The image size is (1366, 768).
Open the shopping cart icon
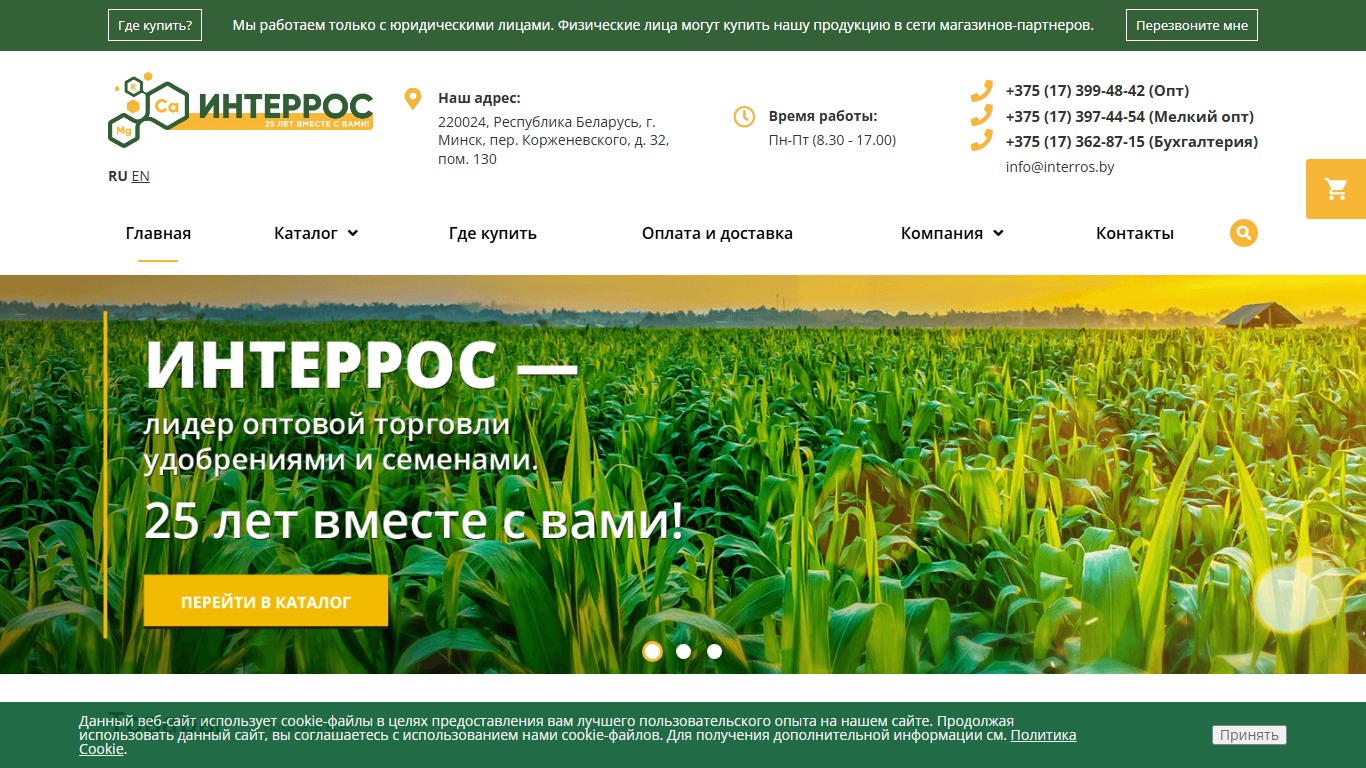1336,189
